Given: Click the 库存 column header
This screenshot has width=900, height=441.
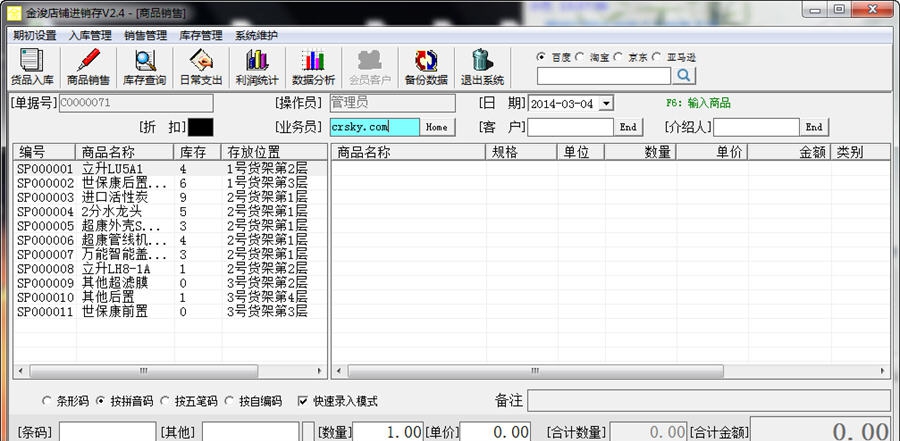Looking at the screenshot, I should click(x=197, y=152).
